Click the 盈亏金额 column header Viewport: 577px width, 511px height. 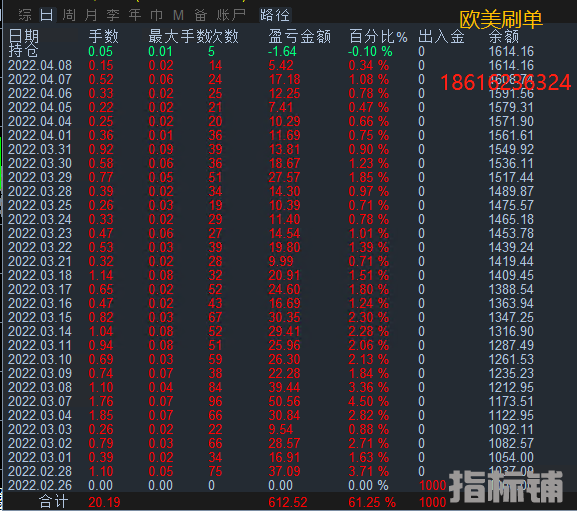[300, 36]
